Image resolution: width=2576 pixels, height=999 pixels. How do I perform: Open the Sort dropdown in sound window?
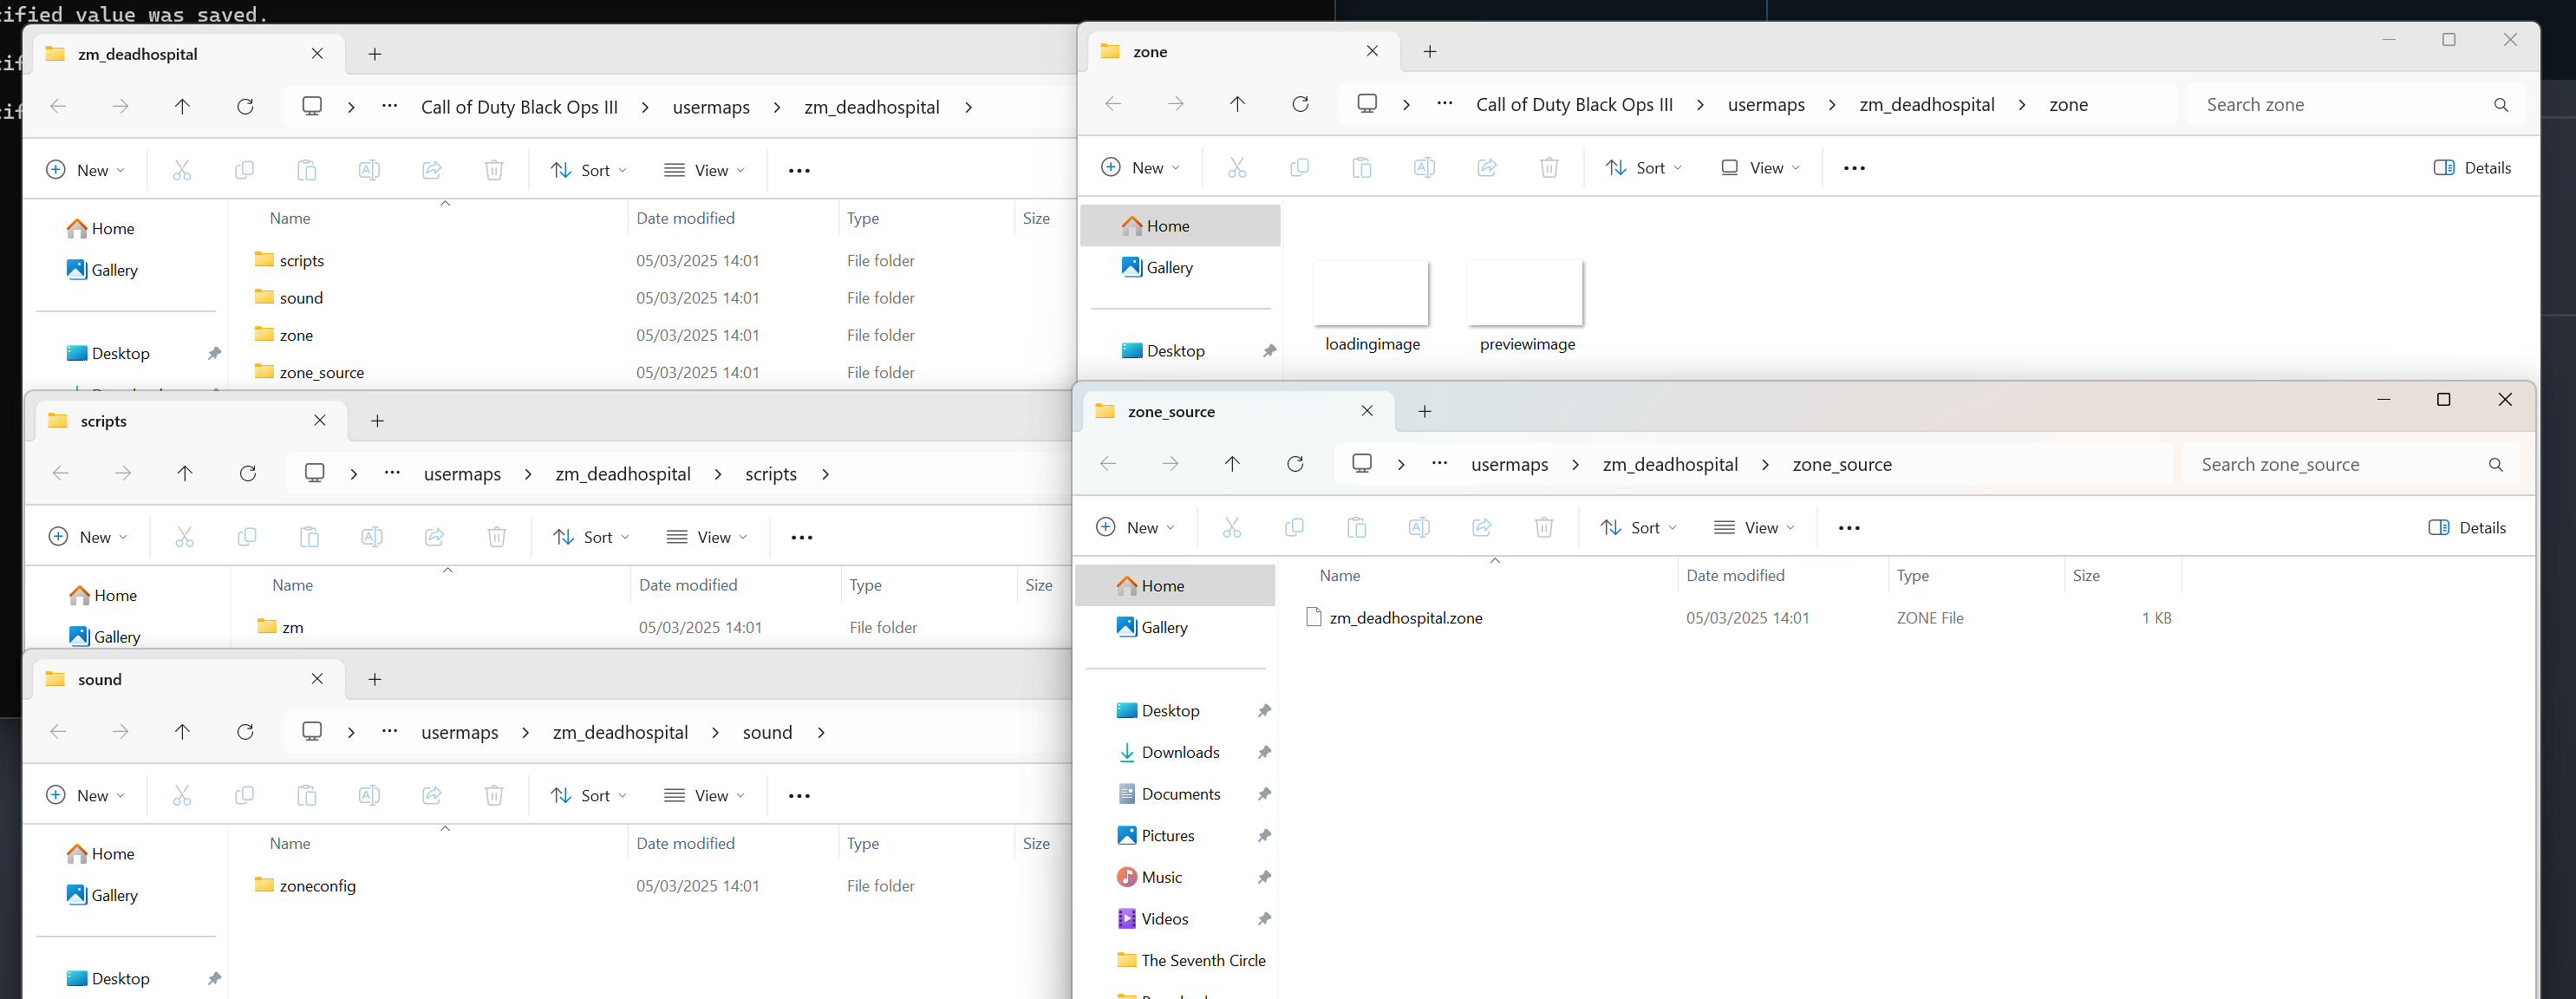coord(589,795)
